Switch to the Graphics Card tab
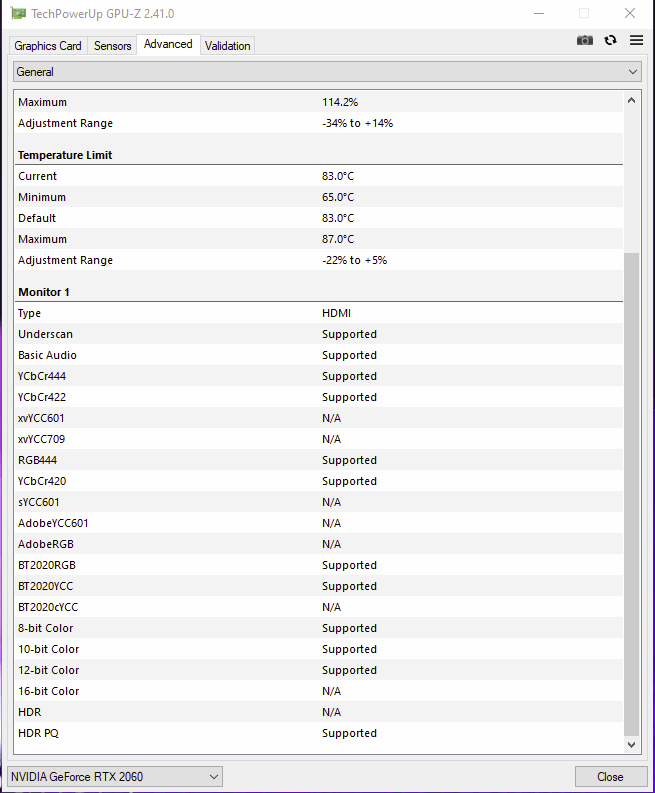Image resolution: width=655 pixels, height=793 pixels. [48, 46]
